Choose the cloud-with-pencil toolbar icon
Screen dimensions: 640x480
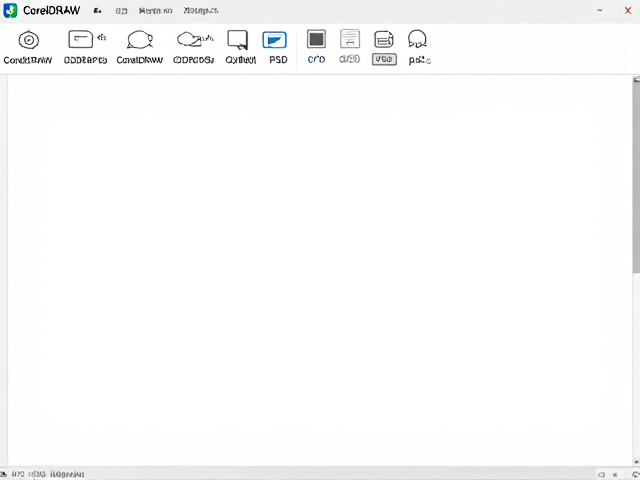(x=195, y=39)
